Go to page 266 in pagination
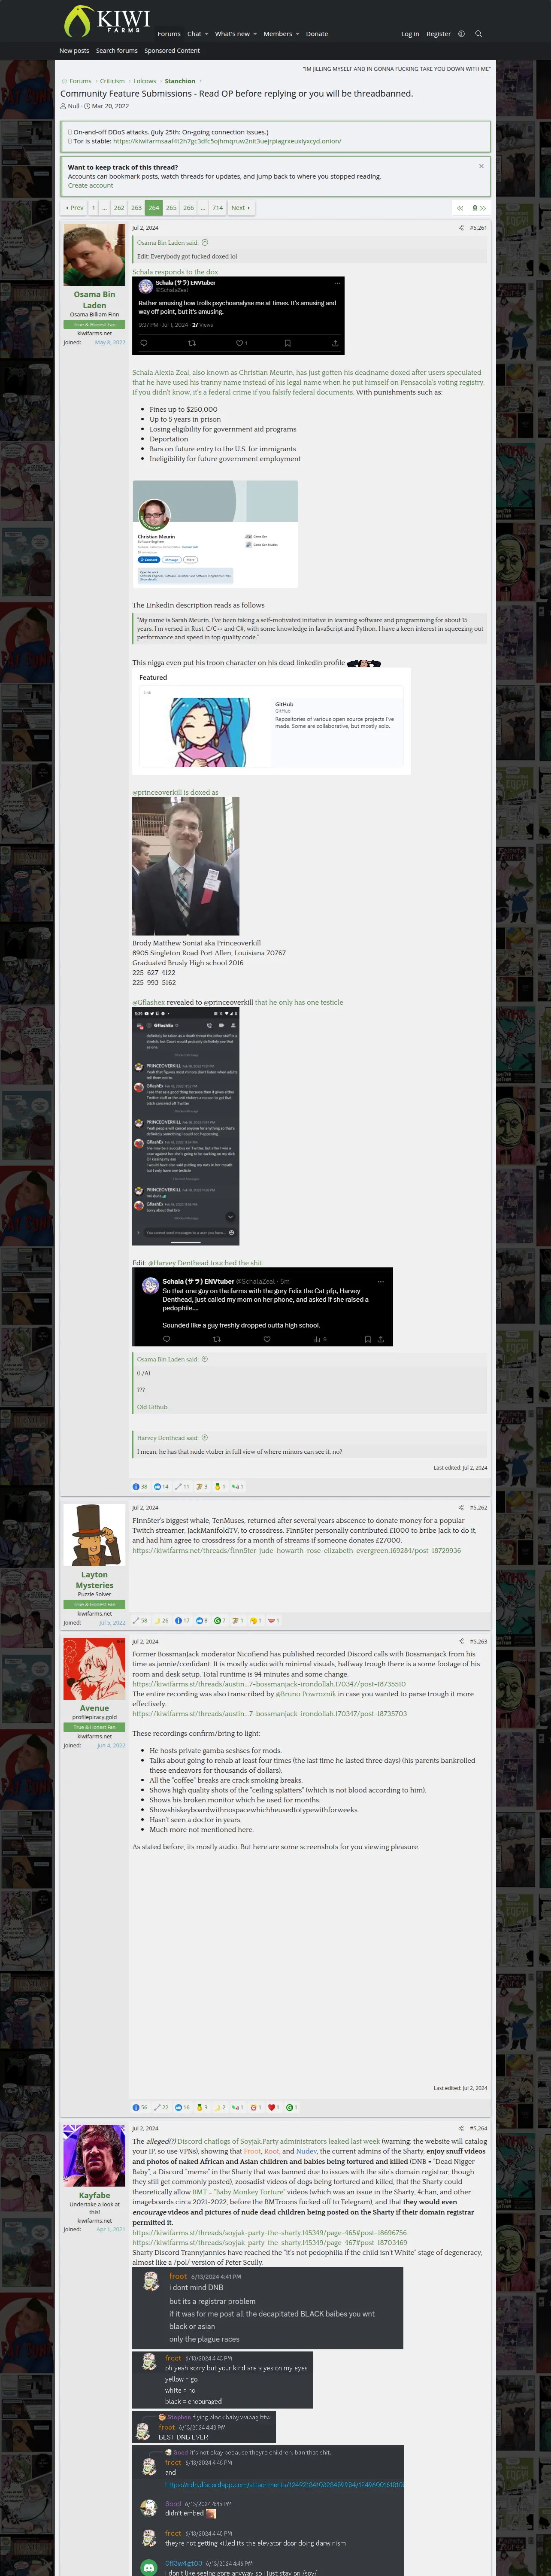This screenshot has width=551, height=2576. (x=188, y=208)
